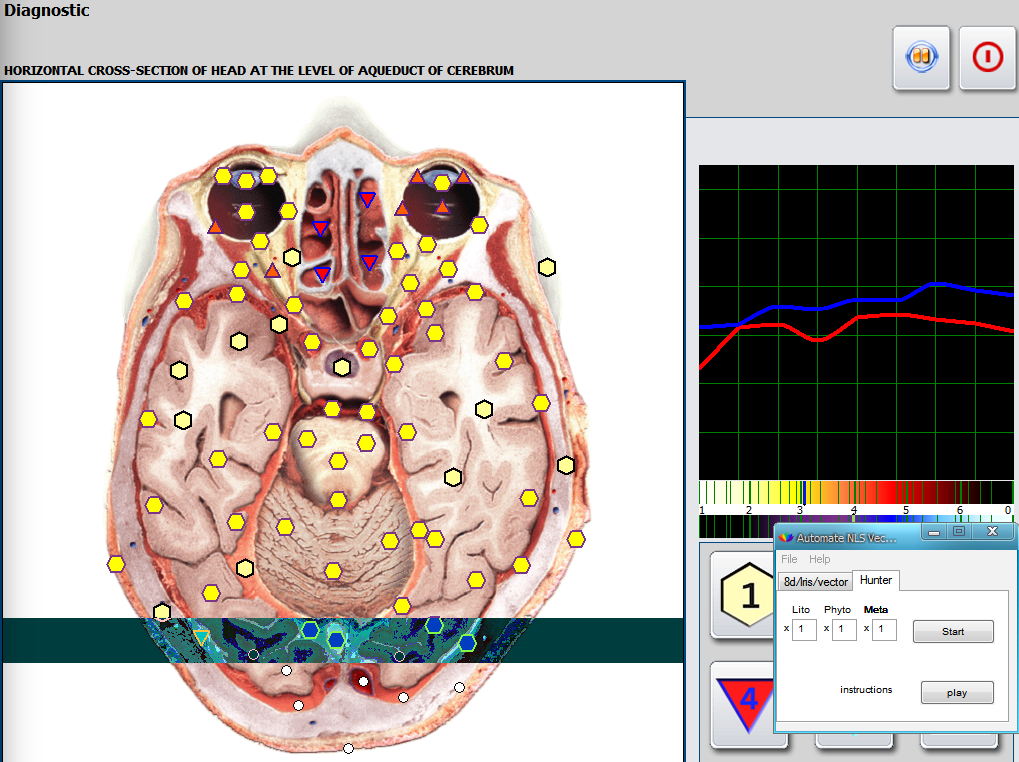This screenshot has width=1019, height=762.
Task: Click the white circle point with red surround
Action: (x=363, y=681)
